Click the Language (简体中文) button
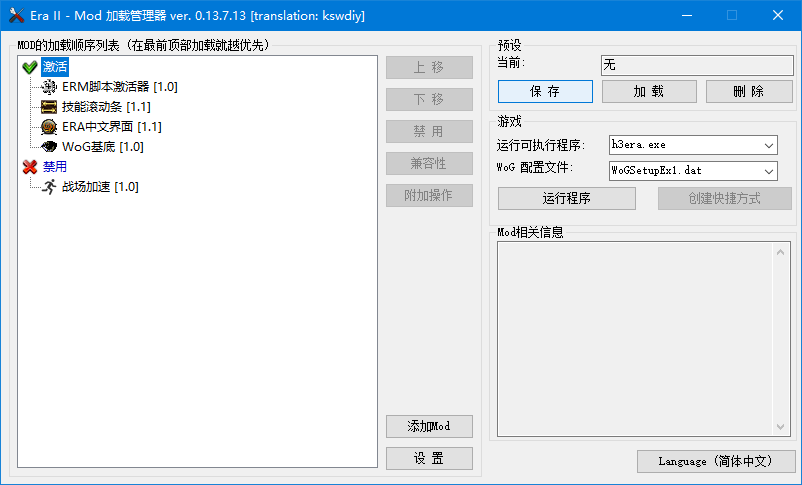Screen dimensions: 802x485 point(716,461)
